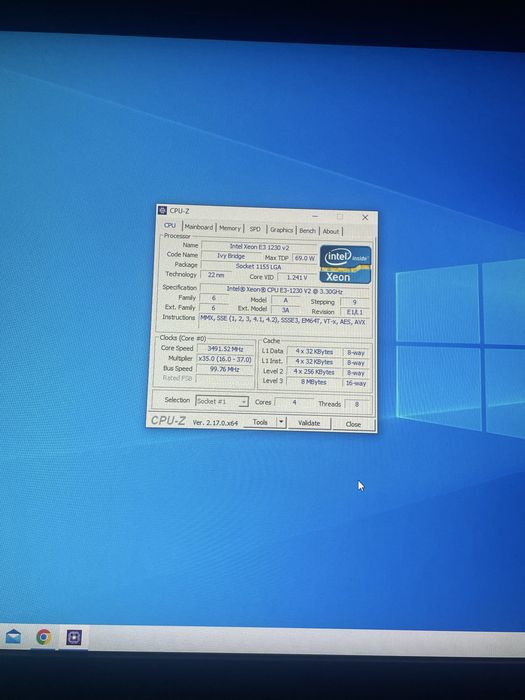525x700 pixels.
Task: Open the SPD tab
Action: pyautogui.click(x=255, y=229)
